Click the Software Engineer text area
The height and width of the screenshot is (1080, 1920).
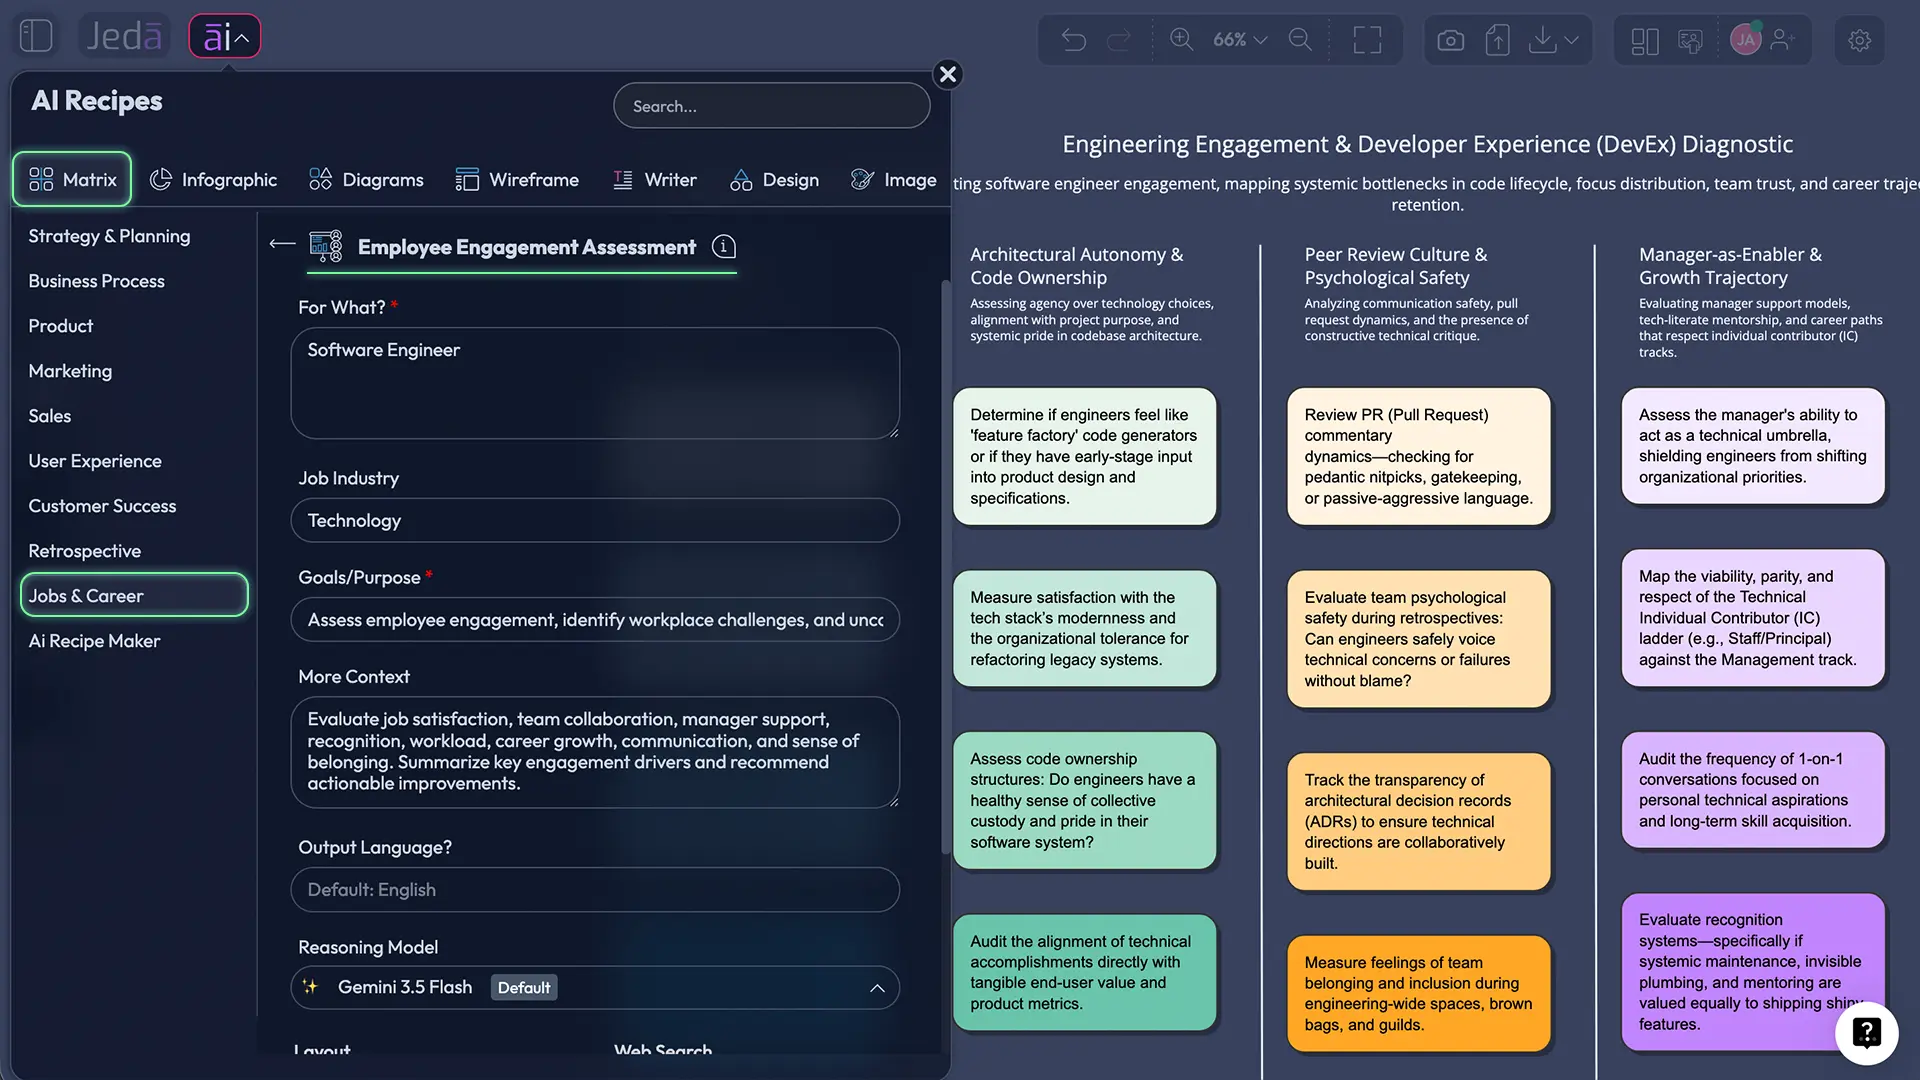click(595, 383)
